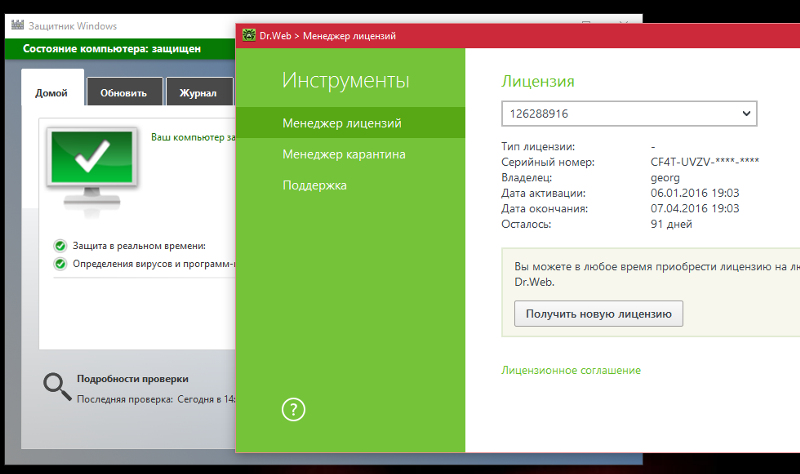Click the Dr.Web spider logo icon in title bar
Image resolution: width=800 pixels, height=474 pixels.
pos(249,35)
